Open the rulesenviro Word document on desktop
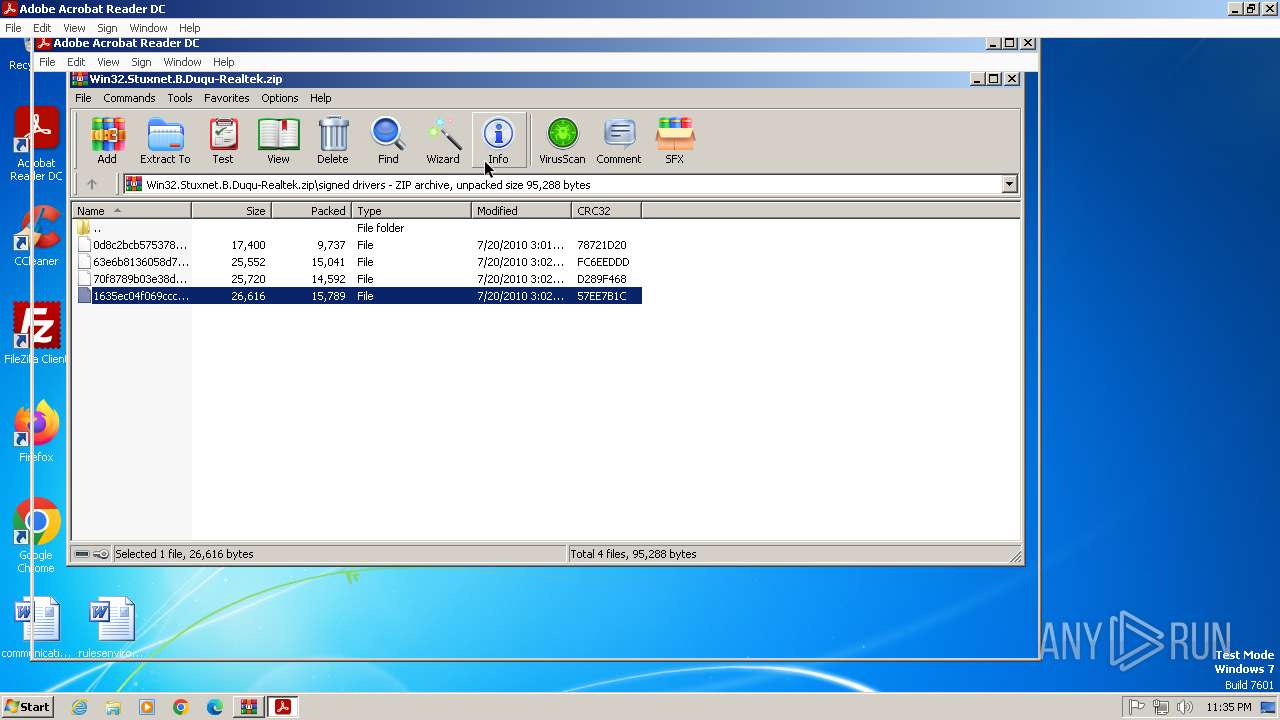This screenshot has height=720, width=1280. pos(111,628)
